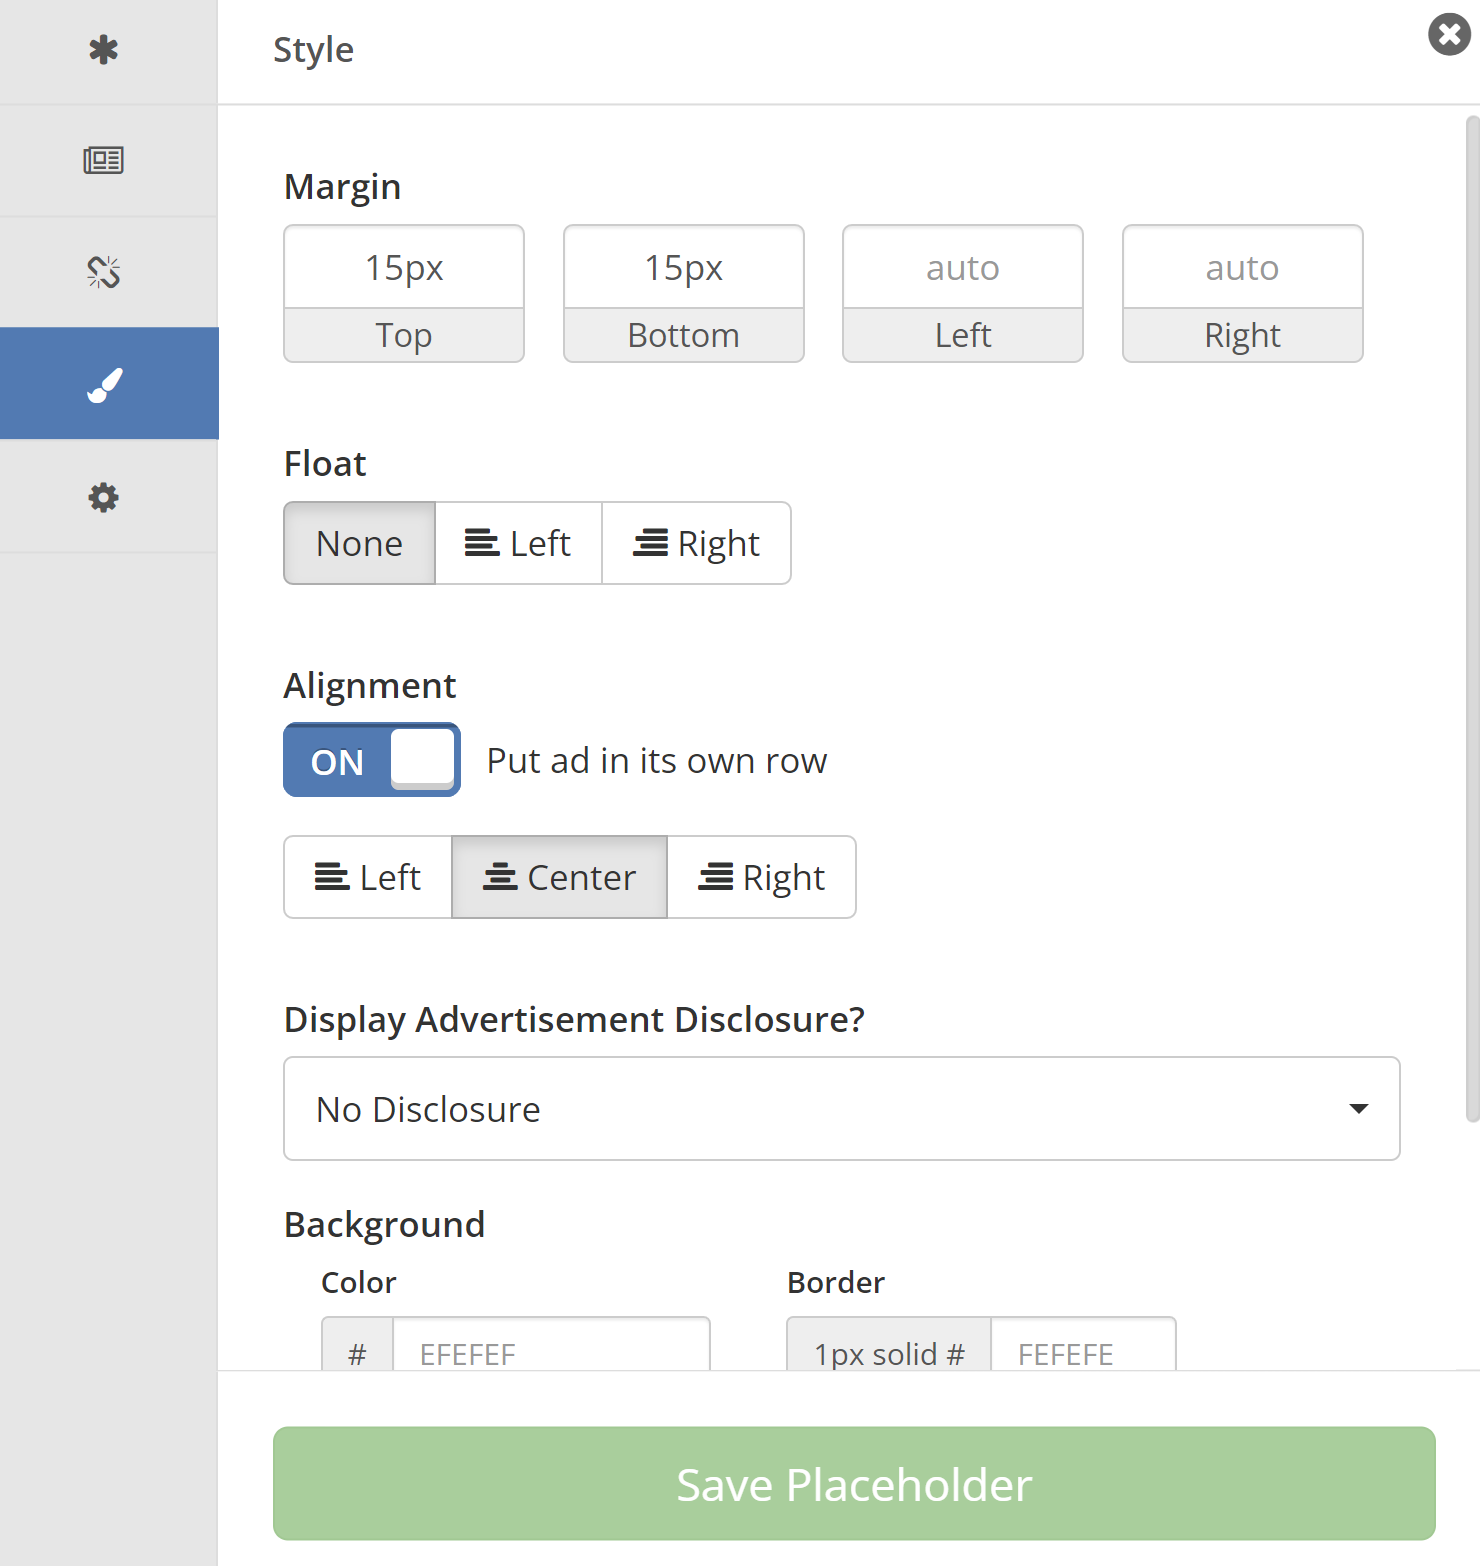The height and width of the screenshot is (1566, 1480).
Task: Select Float None option
Action: (360, 543)
